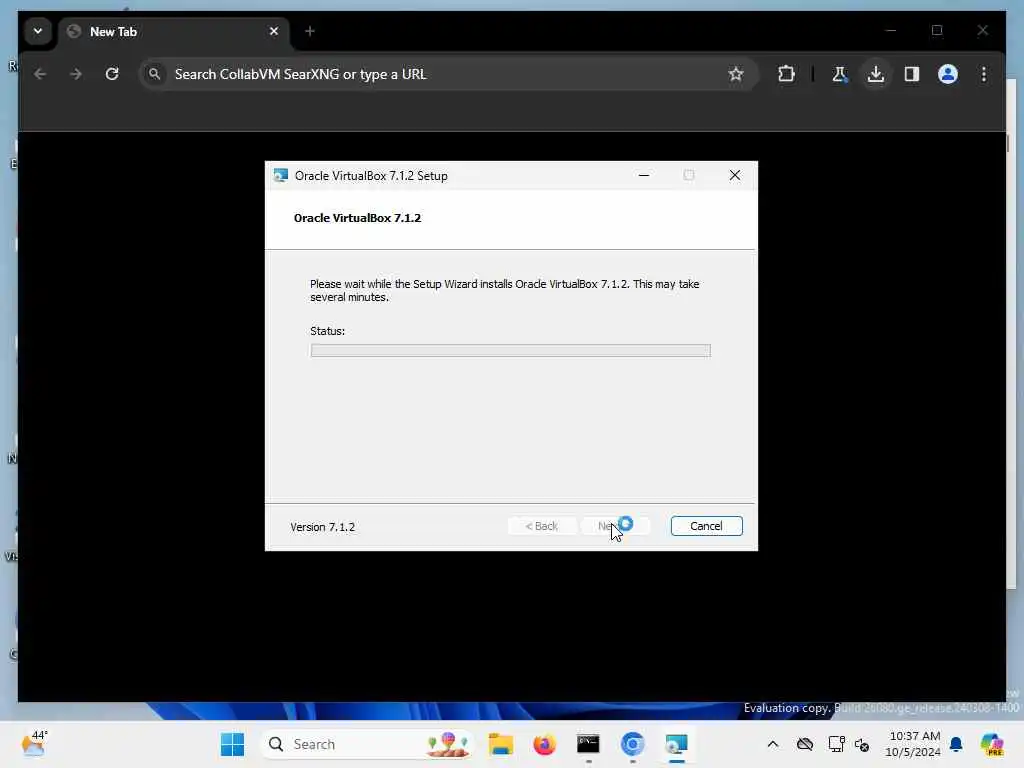Screen dimensions: 1024x768
Task: Launch Firefox from the taskbar
Action: tap(544, 744)
